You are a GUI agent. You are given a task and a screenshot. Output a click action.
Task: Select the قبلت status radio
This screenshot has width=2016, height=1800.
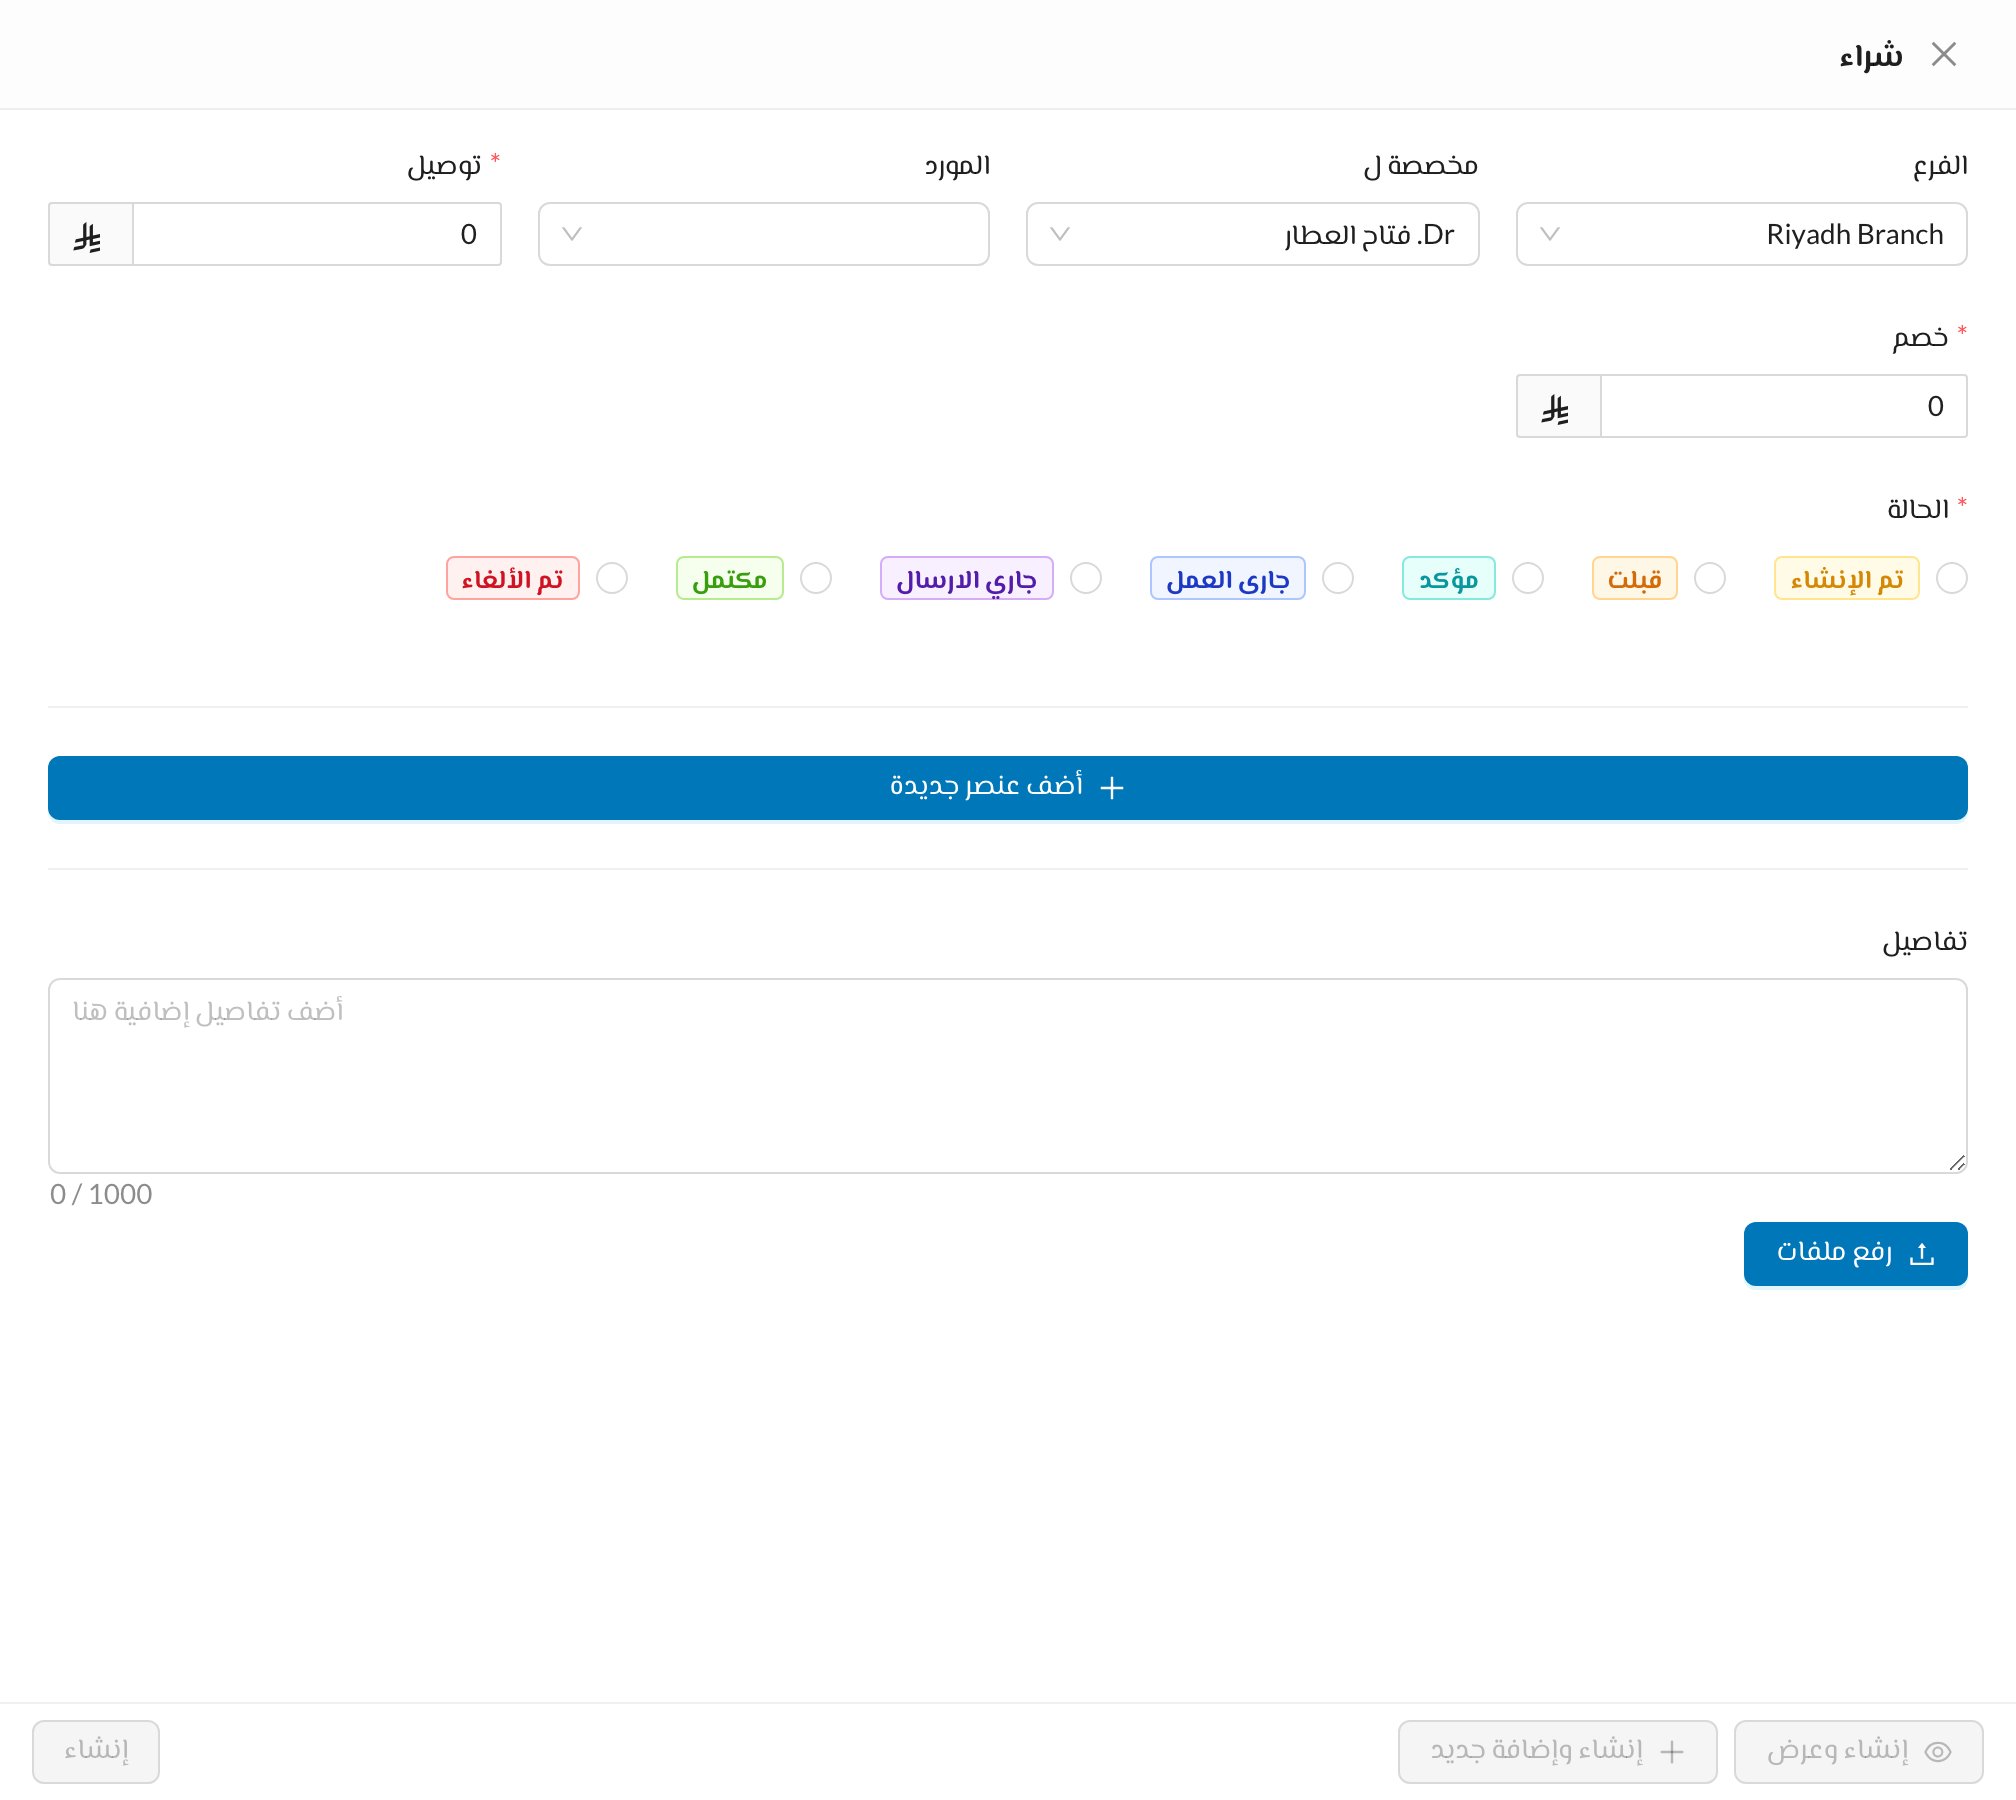pyautogui.click(x=1710, y=578)
